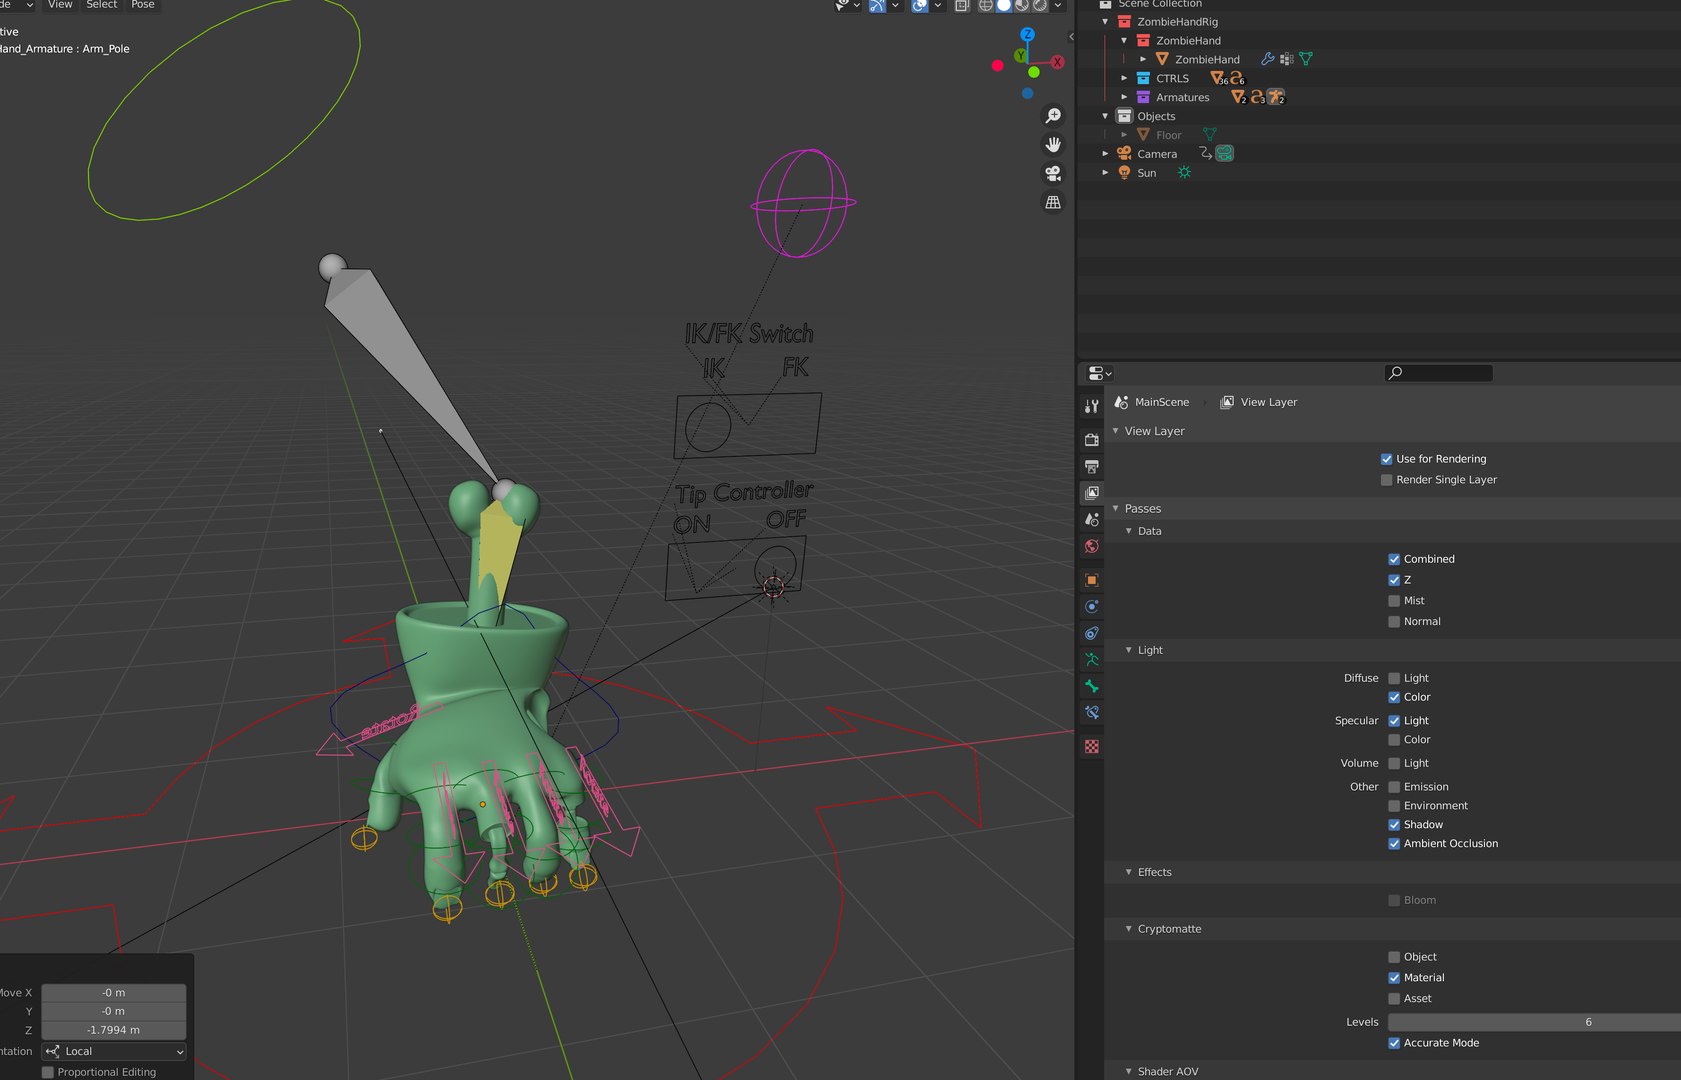Open the Physics properties tab
This screenshot has width=1681, height=1080.
[1091, 606]
